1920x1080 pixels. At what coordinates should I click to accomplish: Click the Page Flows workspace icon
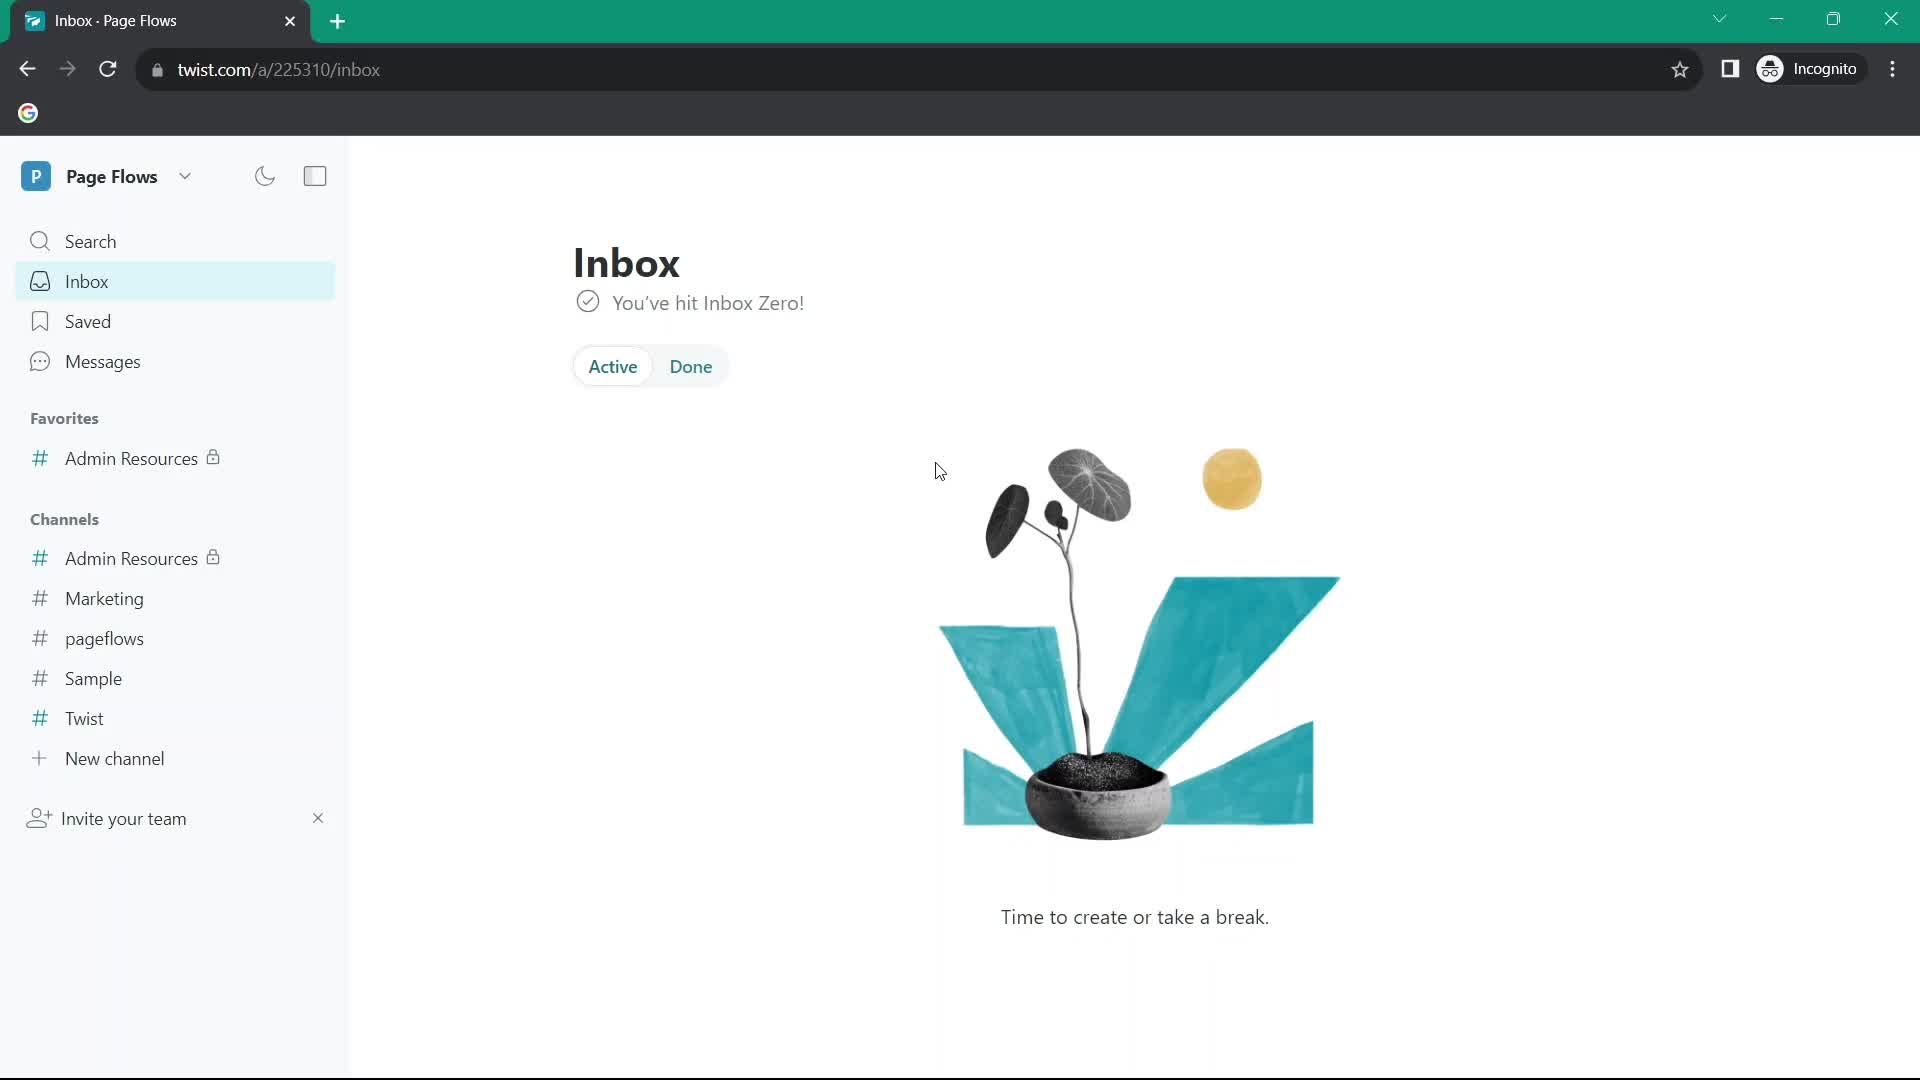(36, 175)
